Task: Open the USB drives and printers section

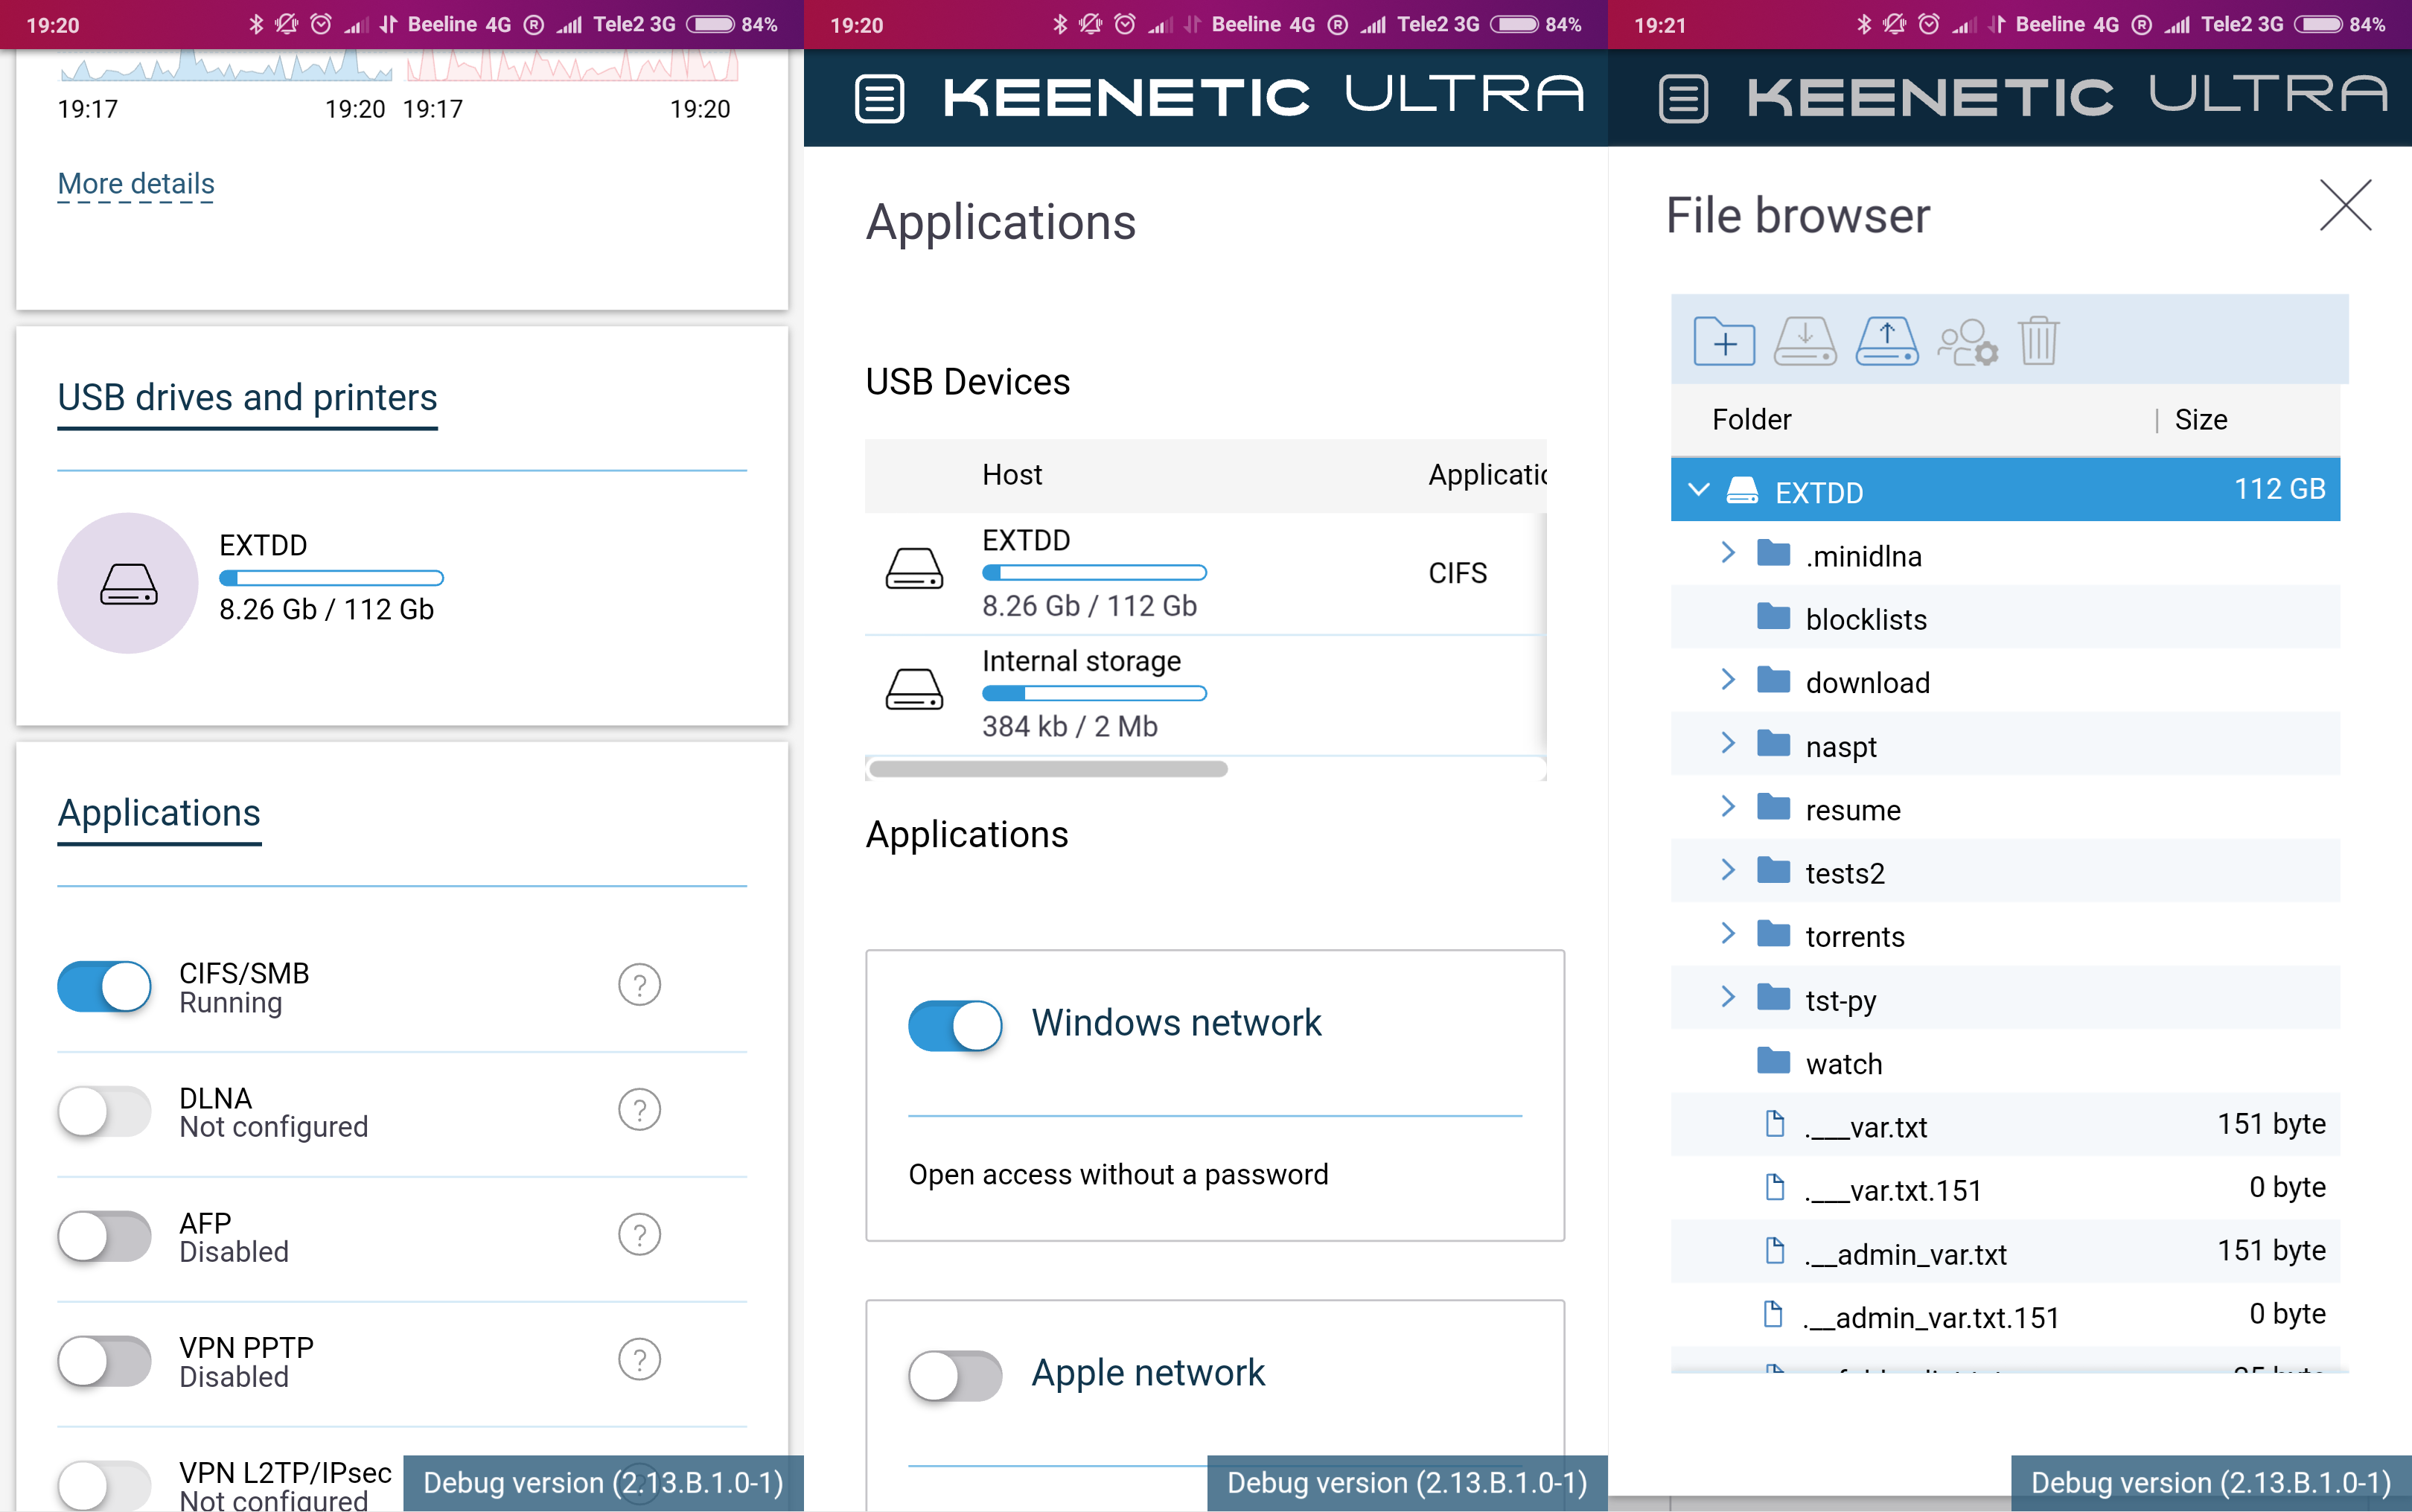Action: pos(247,398)
